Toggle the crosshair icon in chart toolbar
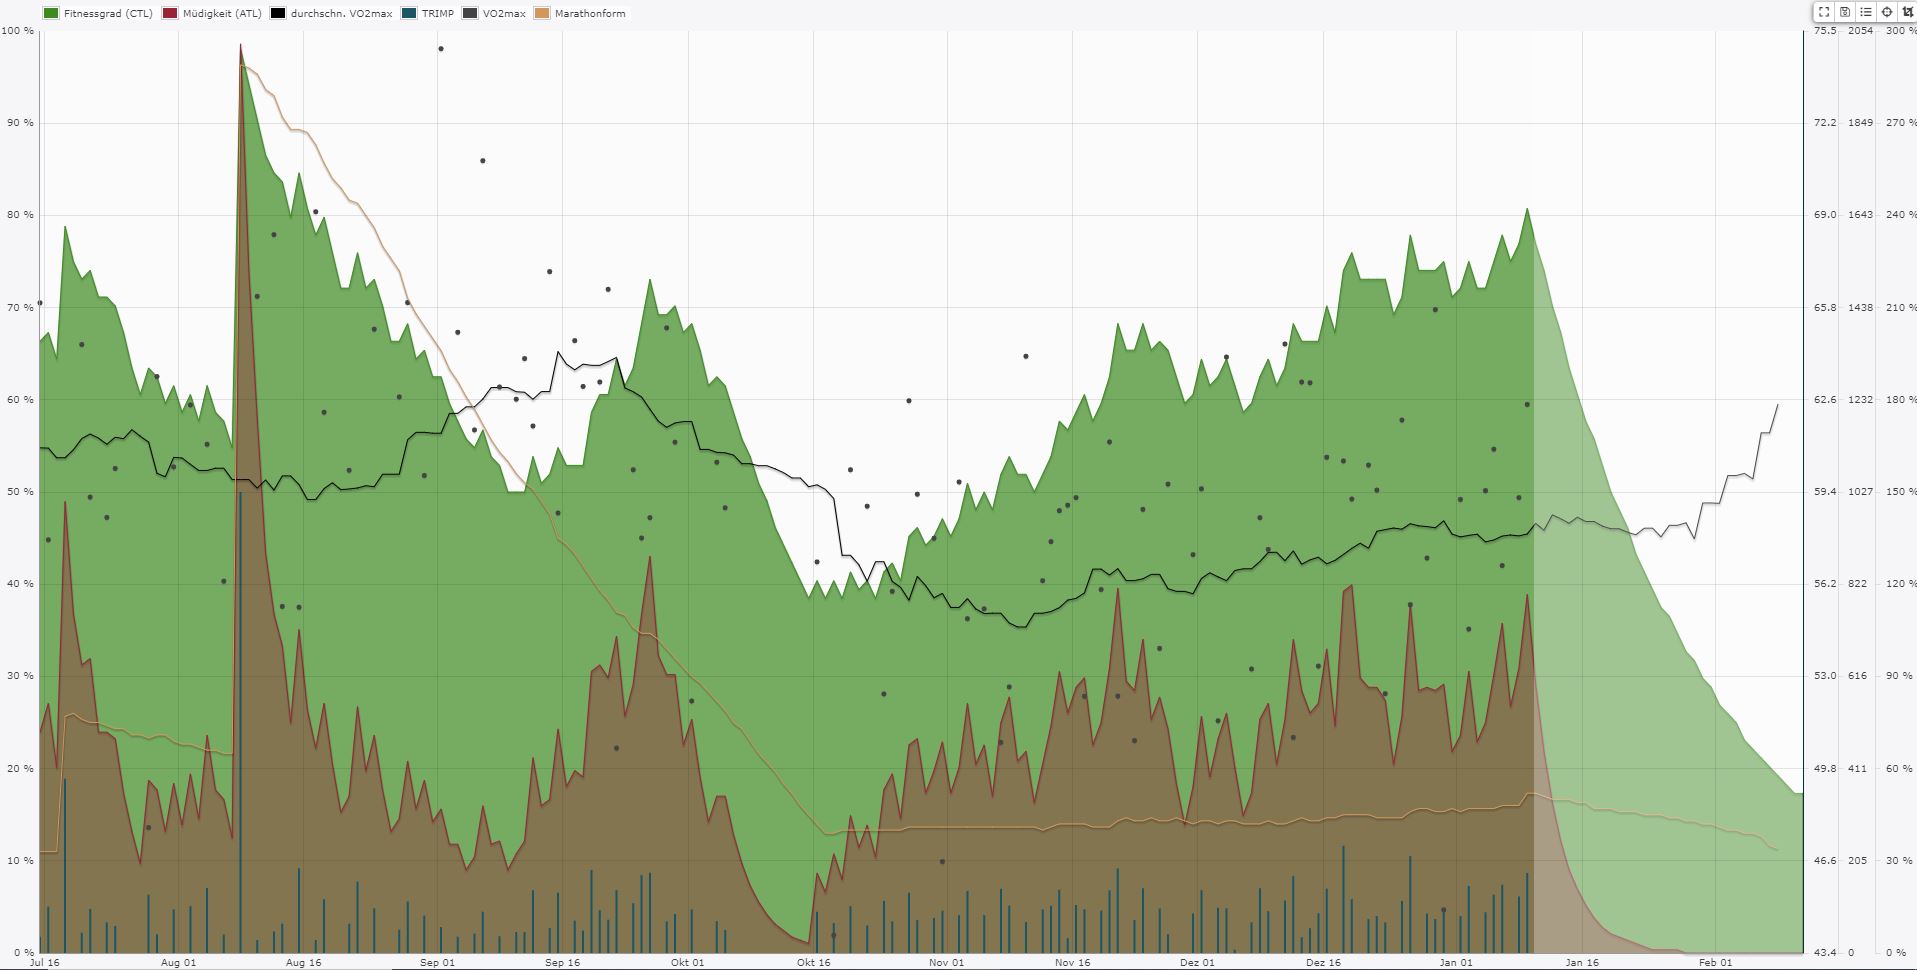The image size is (1917, 970). click(1887, 12)
